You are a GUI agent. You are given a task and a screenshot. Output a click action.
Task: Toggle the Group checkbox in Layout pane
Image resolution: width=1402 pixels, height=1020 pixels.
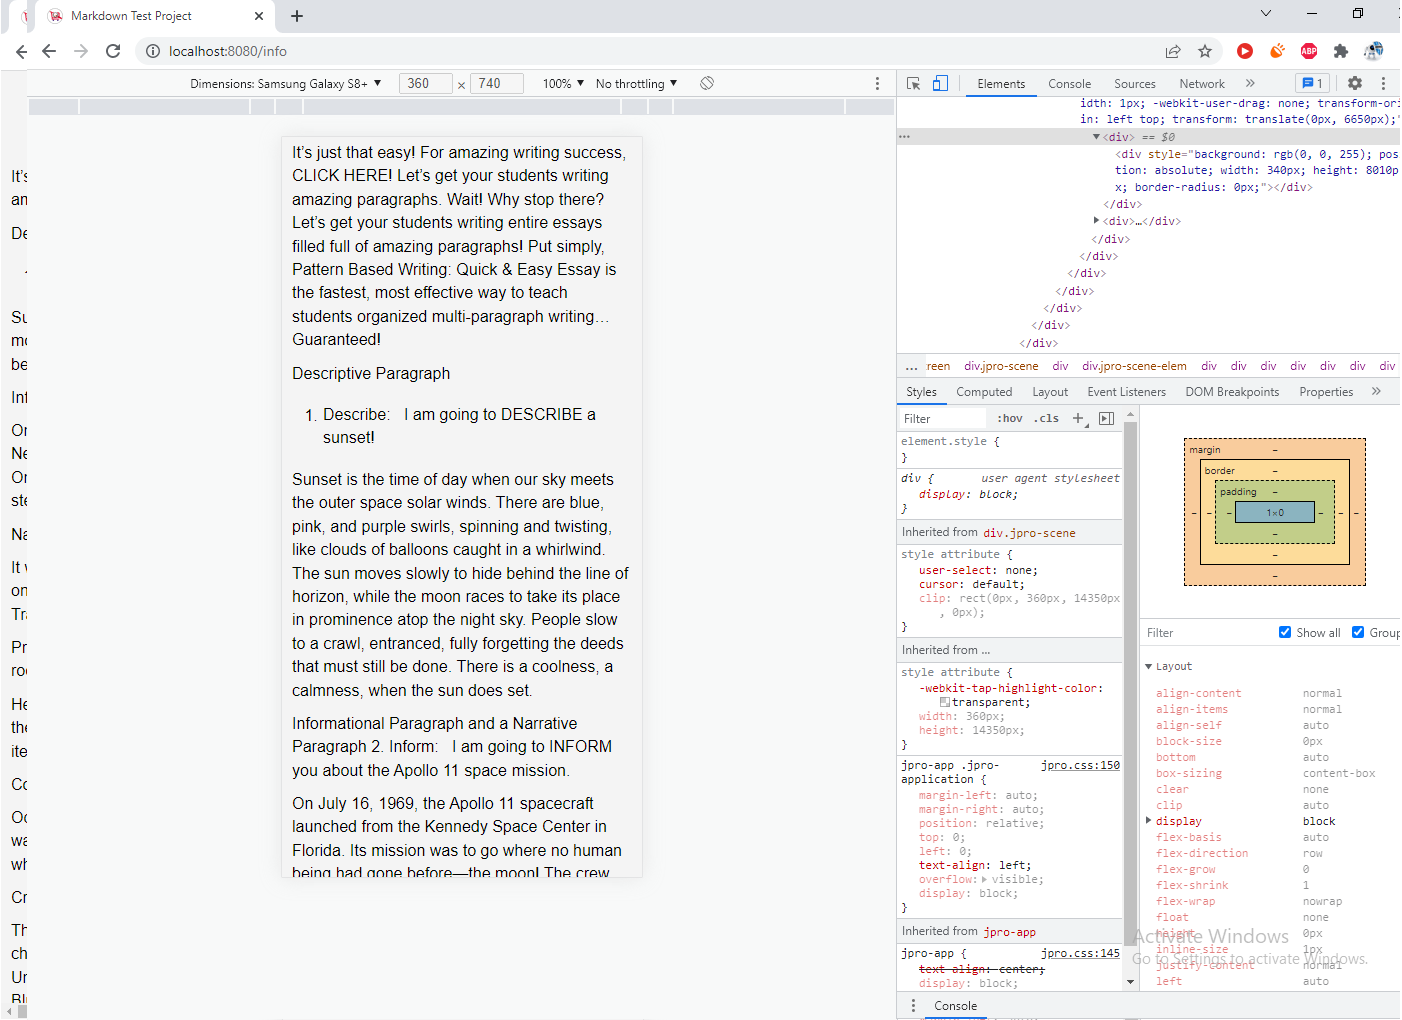1358,632
